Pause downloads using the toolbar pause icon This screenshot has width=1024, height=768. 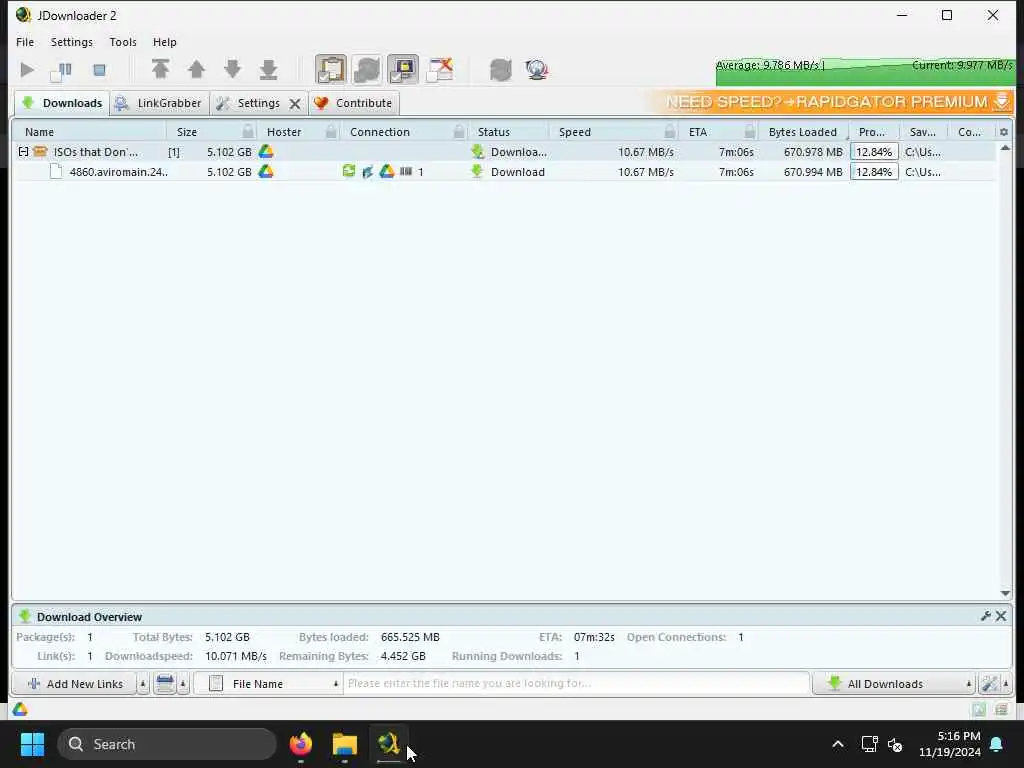pos(62,70)
